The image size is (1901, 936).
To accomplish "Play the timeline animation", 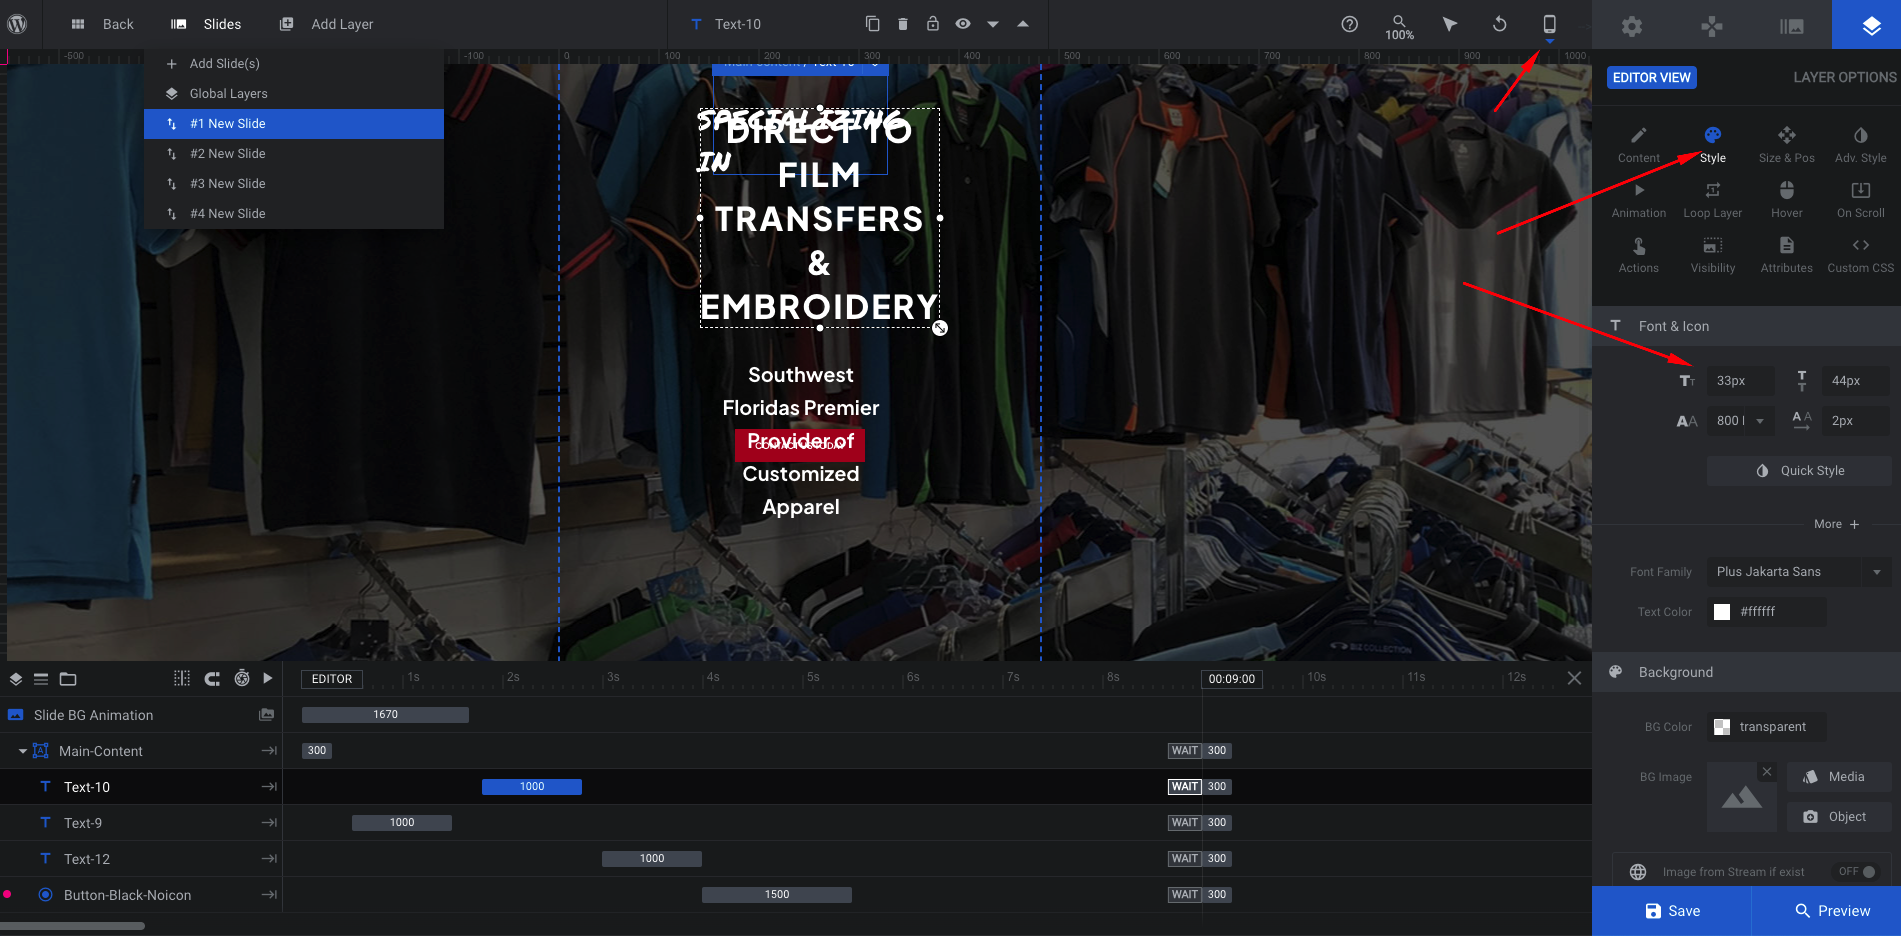I will coord(268,678).
